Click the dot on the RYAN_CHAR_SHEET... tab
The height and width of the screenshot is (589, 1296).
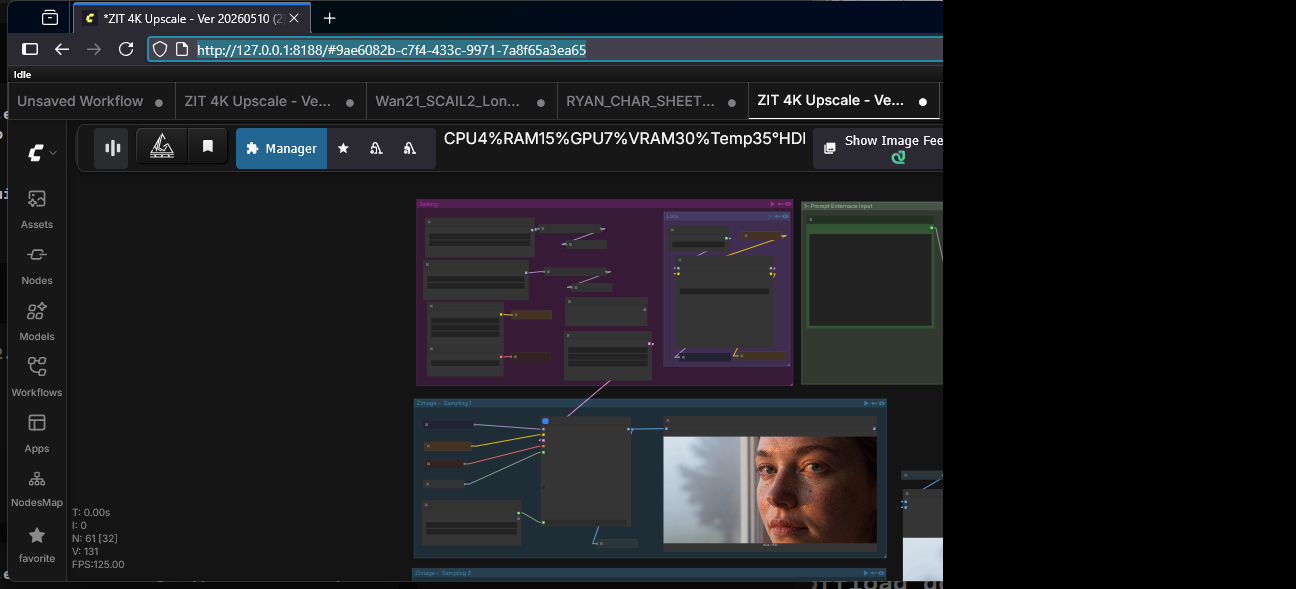(731, 102)
